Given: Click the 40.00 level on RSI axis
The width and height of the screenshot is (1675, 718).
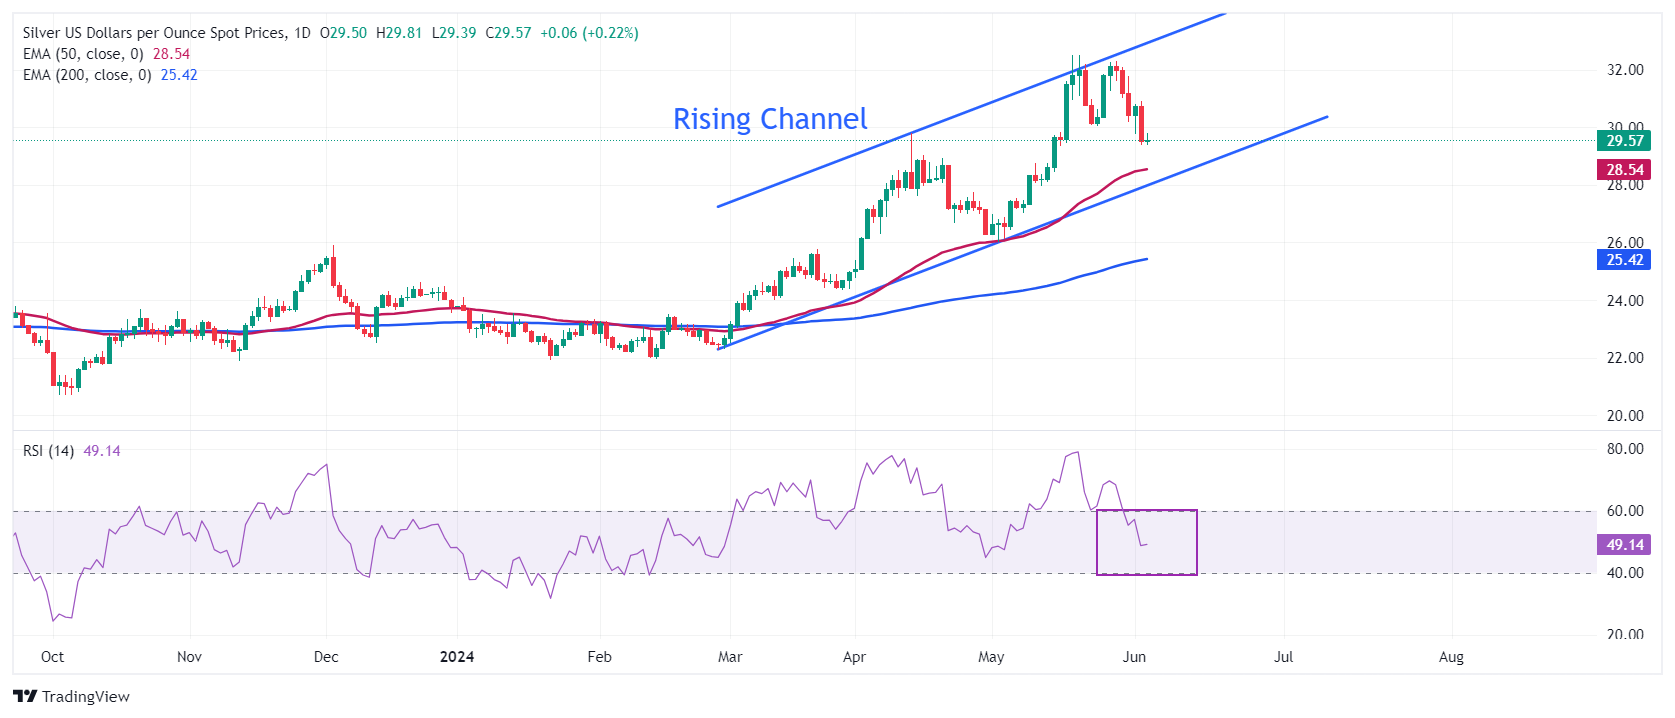Looking at the screenshot, I should tap(1624, 573).
